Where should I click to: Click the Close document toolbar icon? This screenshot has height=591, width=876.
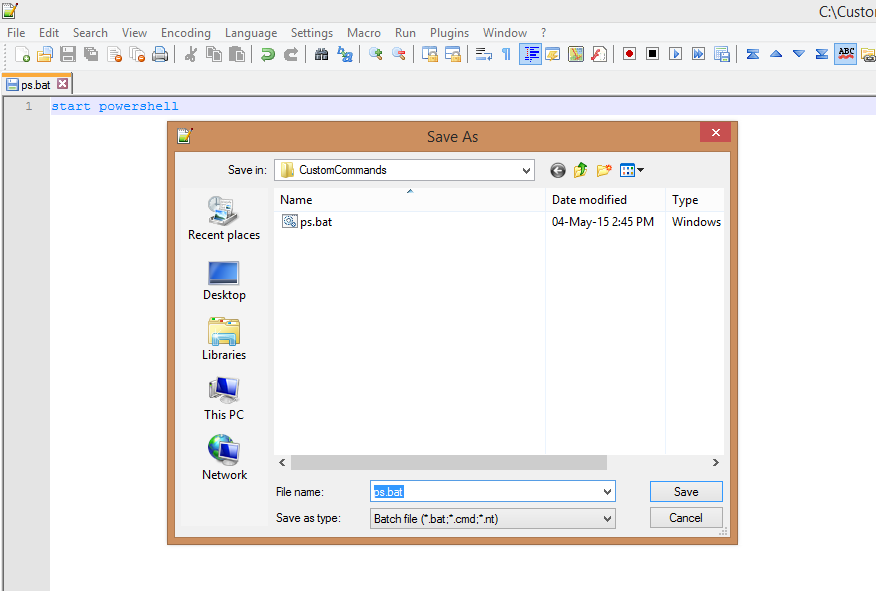point(114,54)
